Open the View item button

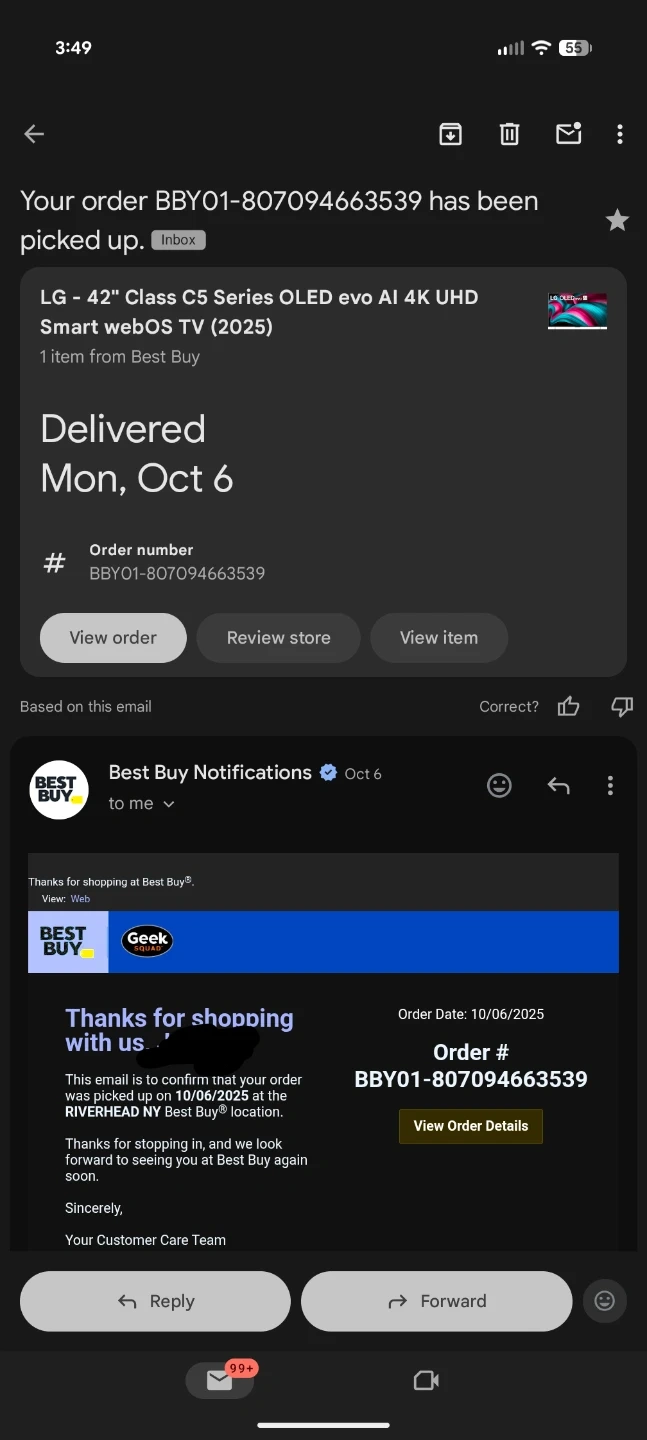point(439,638)
